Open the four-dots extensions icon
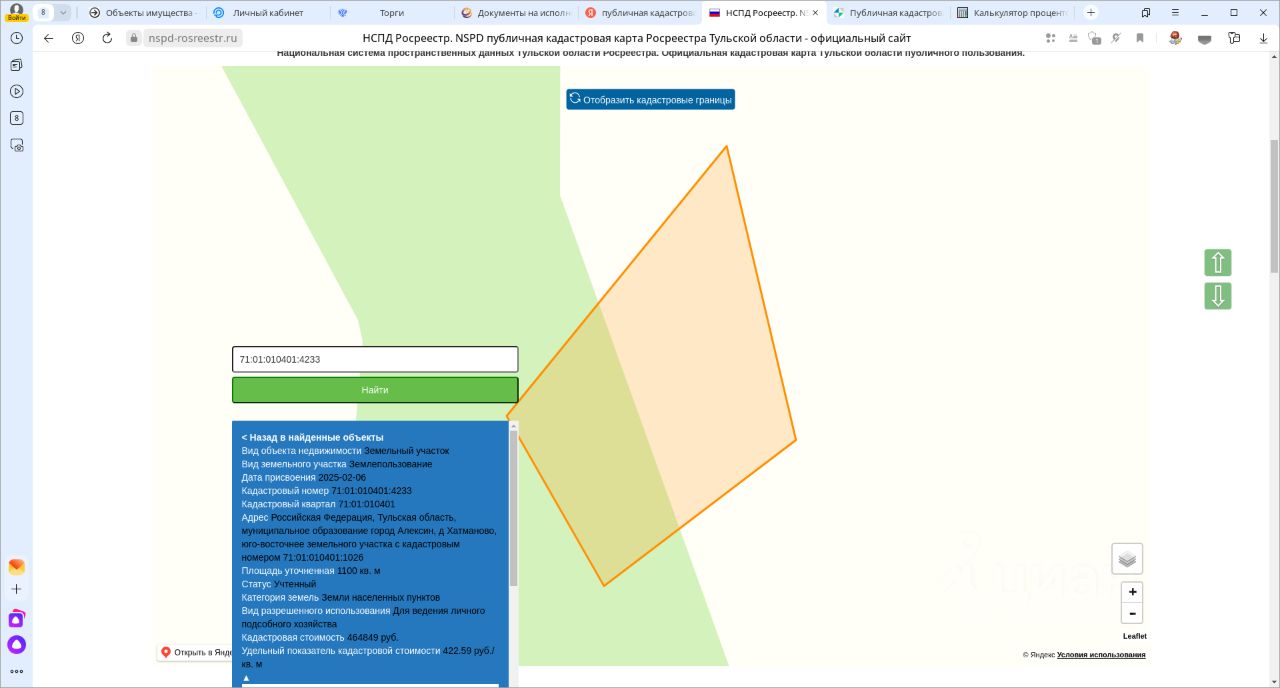This screenshot has width=1280, height=688. click(1050, 38)
